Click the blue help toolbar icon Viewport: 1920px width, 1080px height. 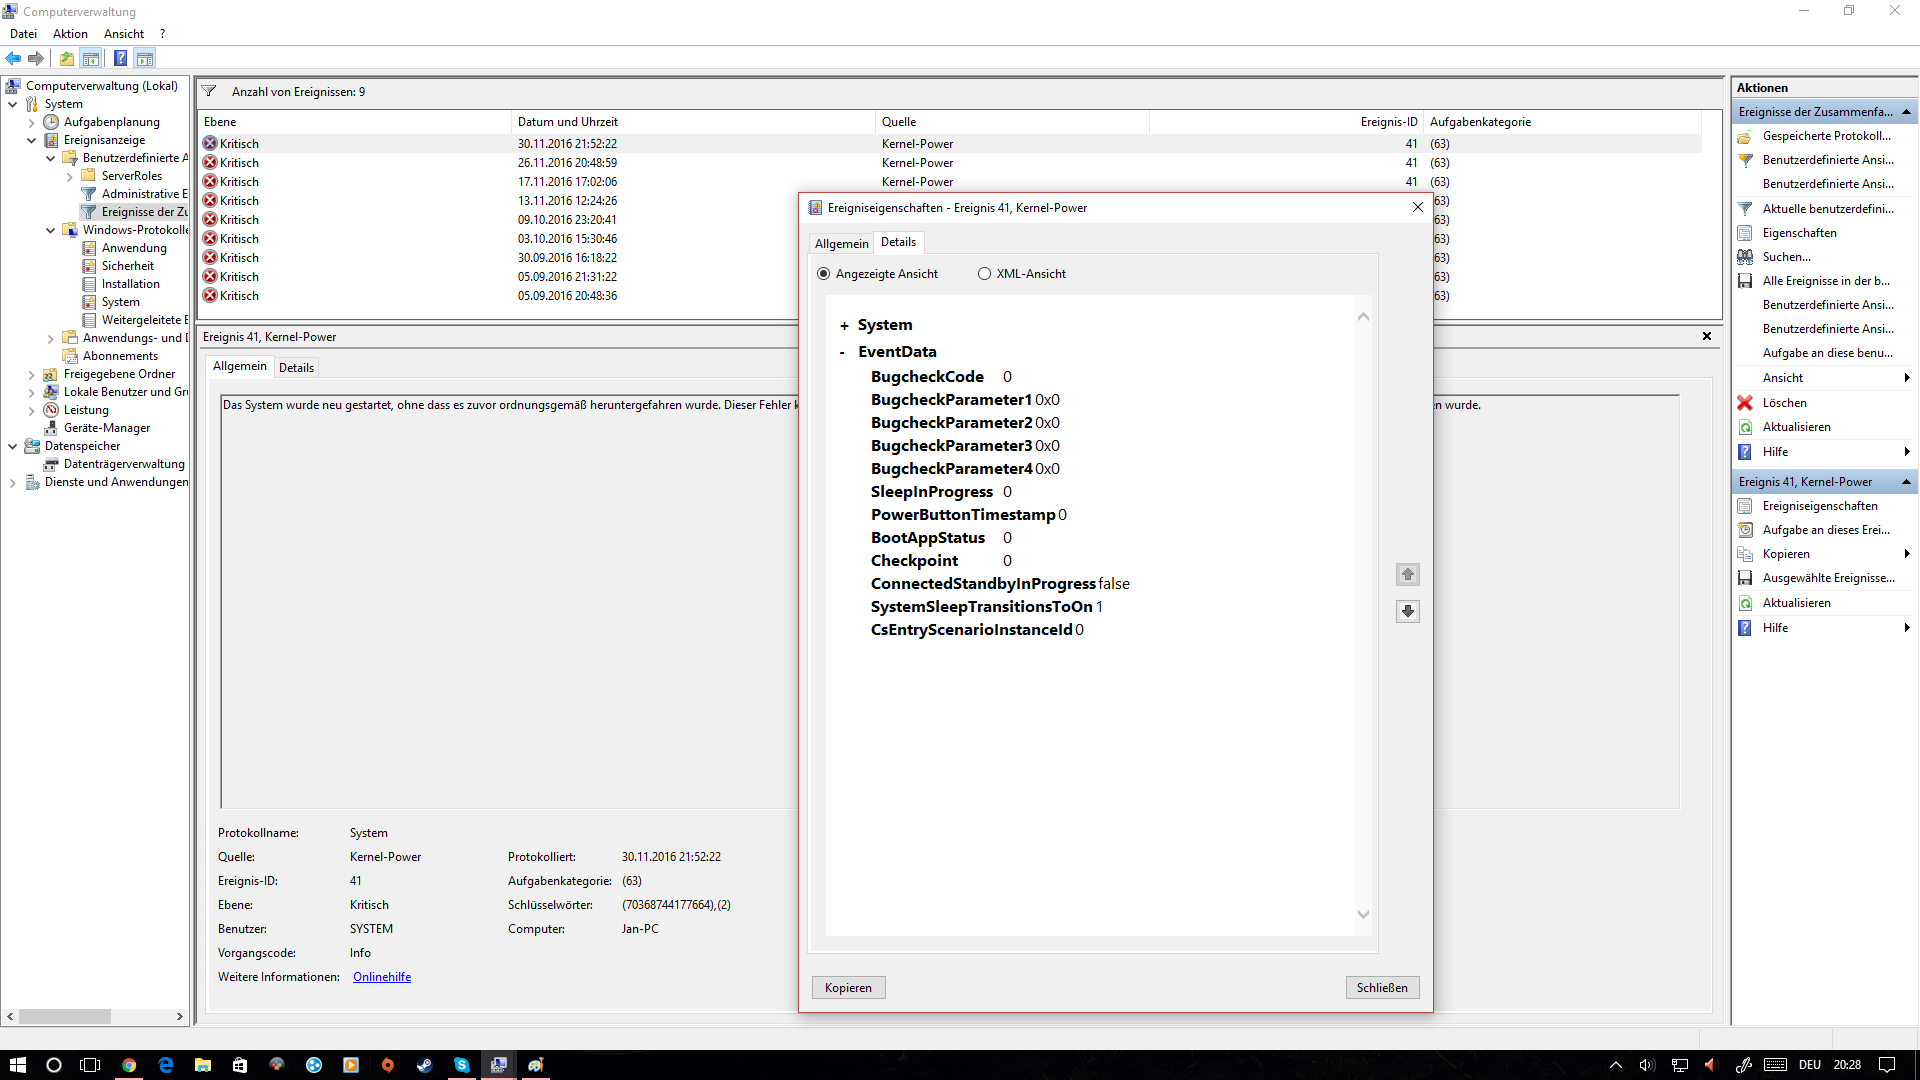point(120,58)
